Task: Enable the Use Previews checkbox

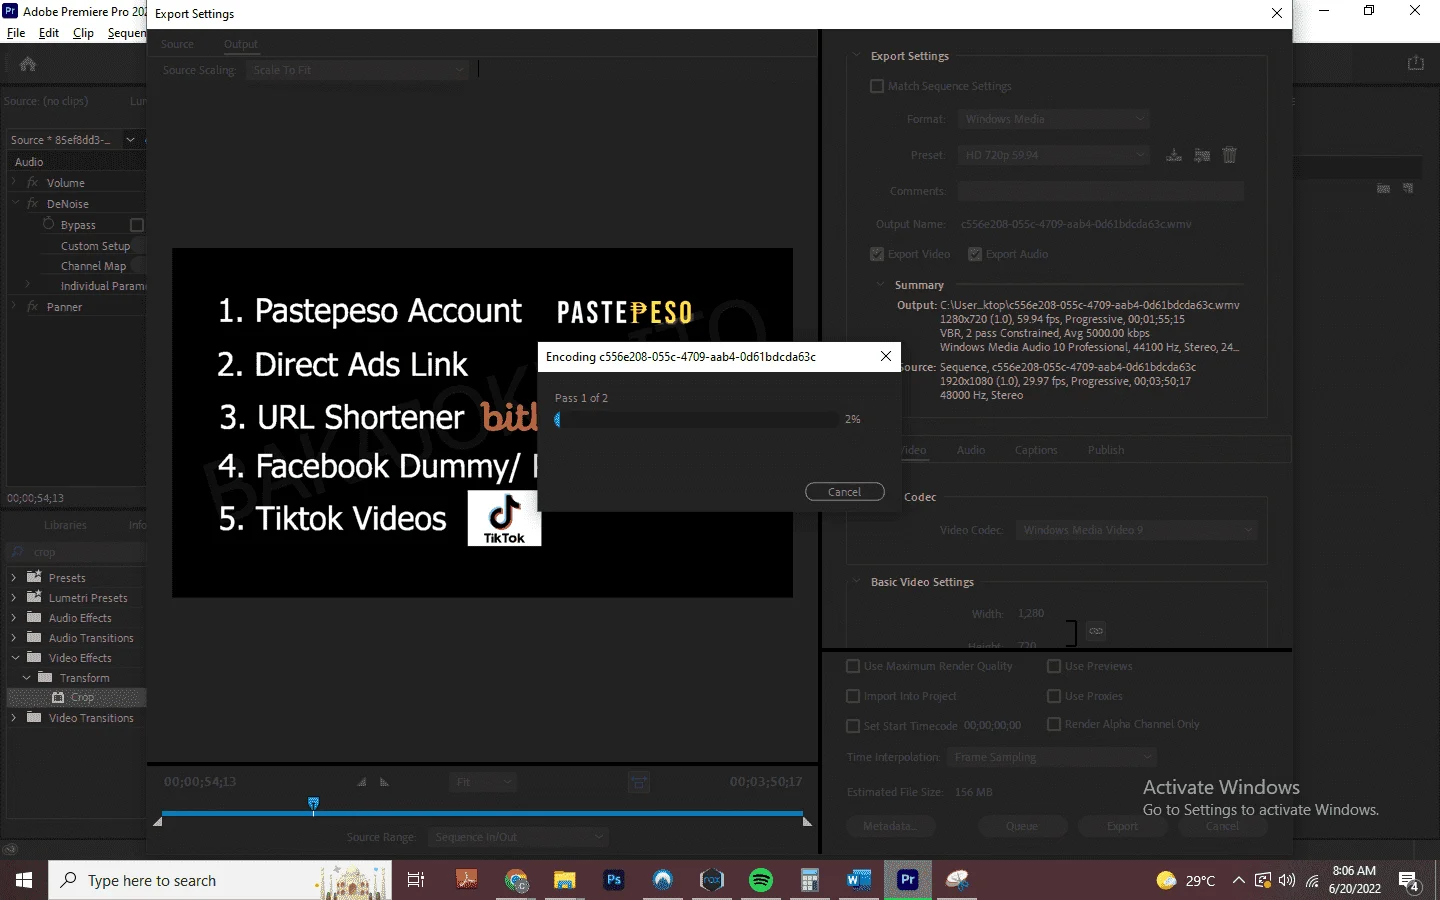Action: pyautogui.click(x=1054, y=666)
